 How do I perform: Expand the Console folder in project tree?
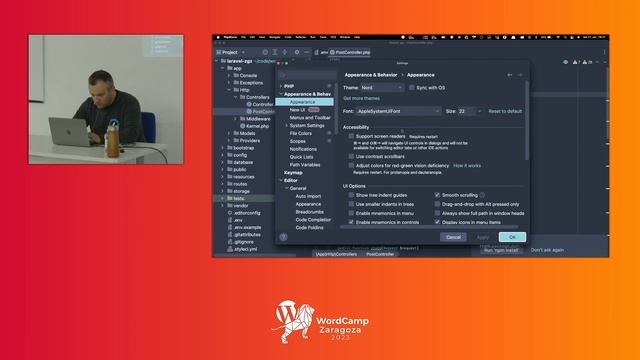point(229,76)
